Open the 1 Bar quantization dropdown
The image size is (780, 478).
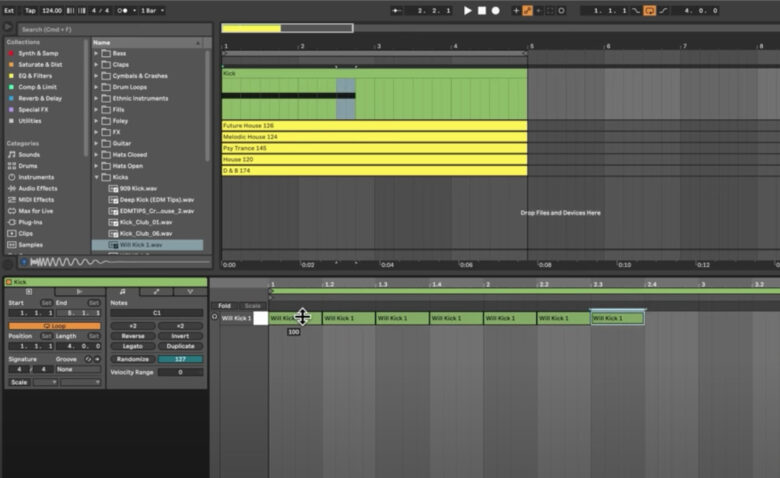150,10
